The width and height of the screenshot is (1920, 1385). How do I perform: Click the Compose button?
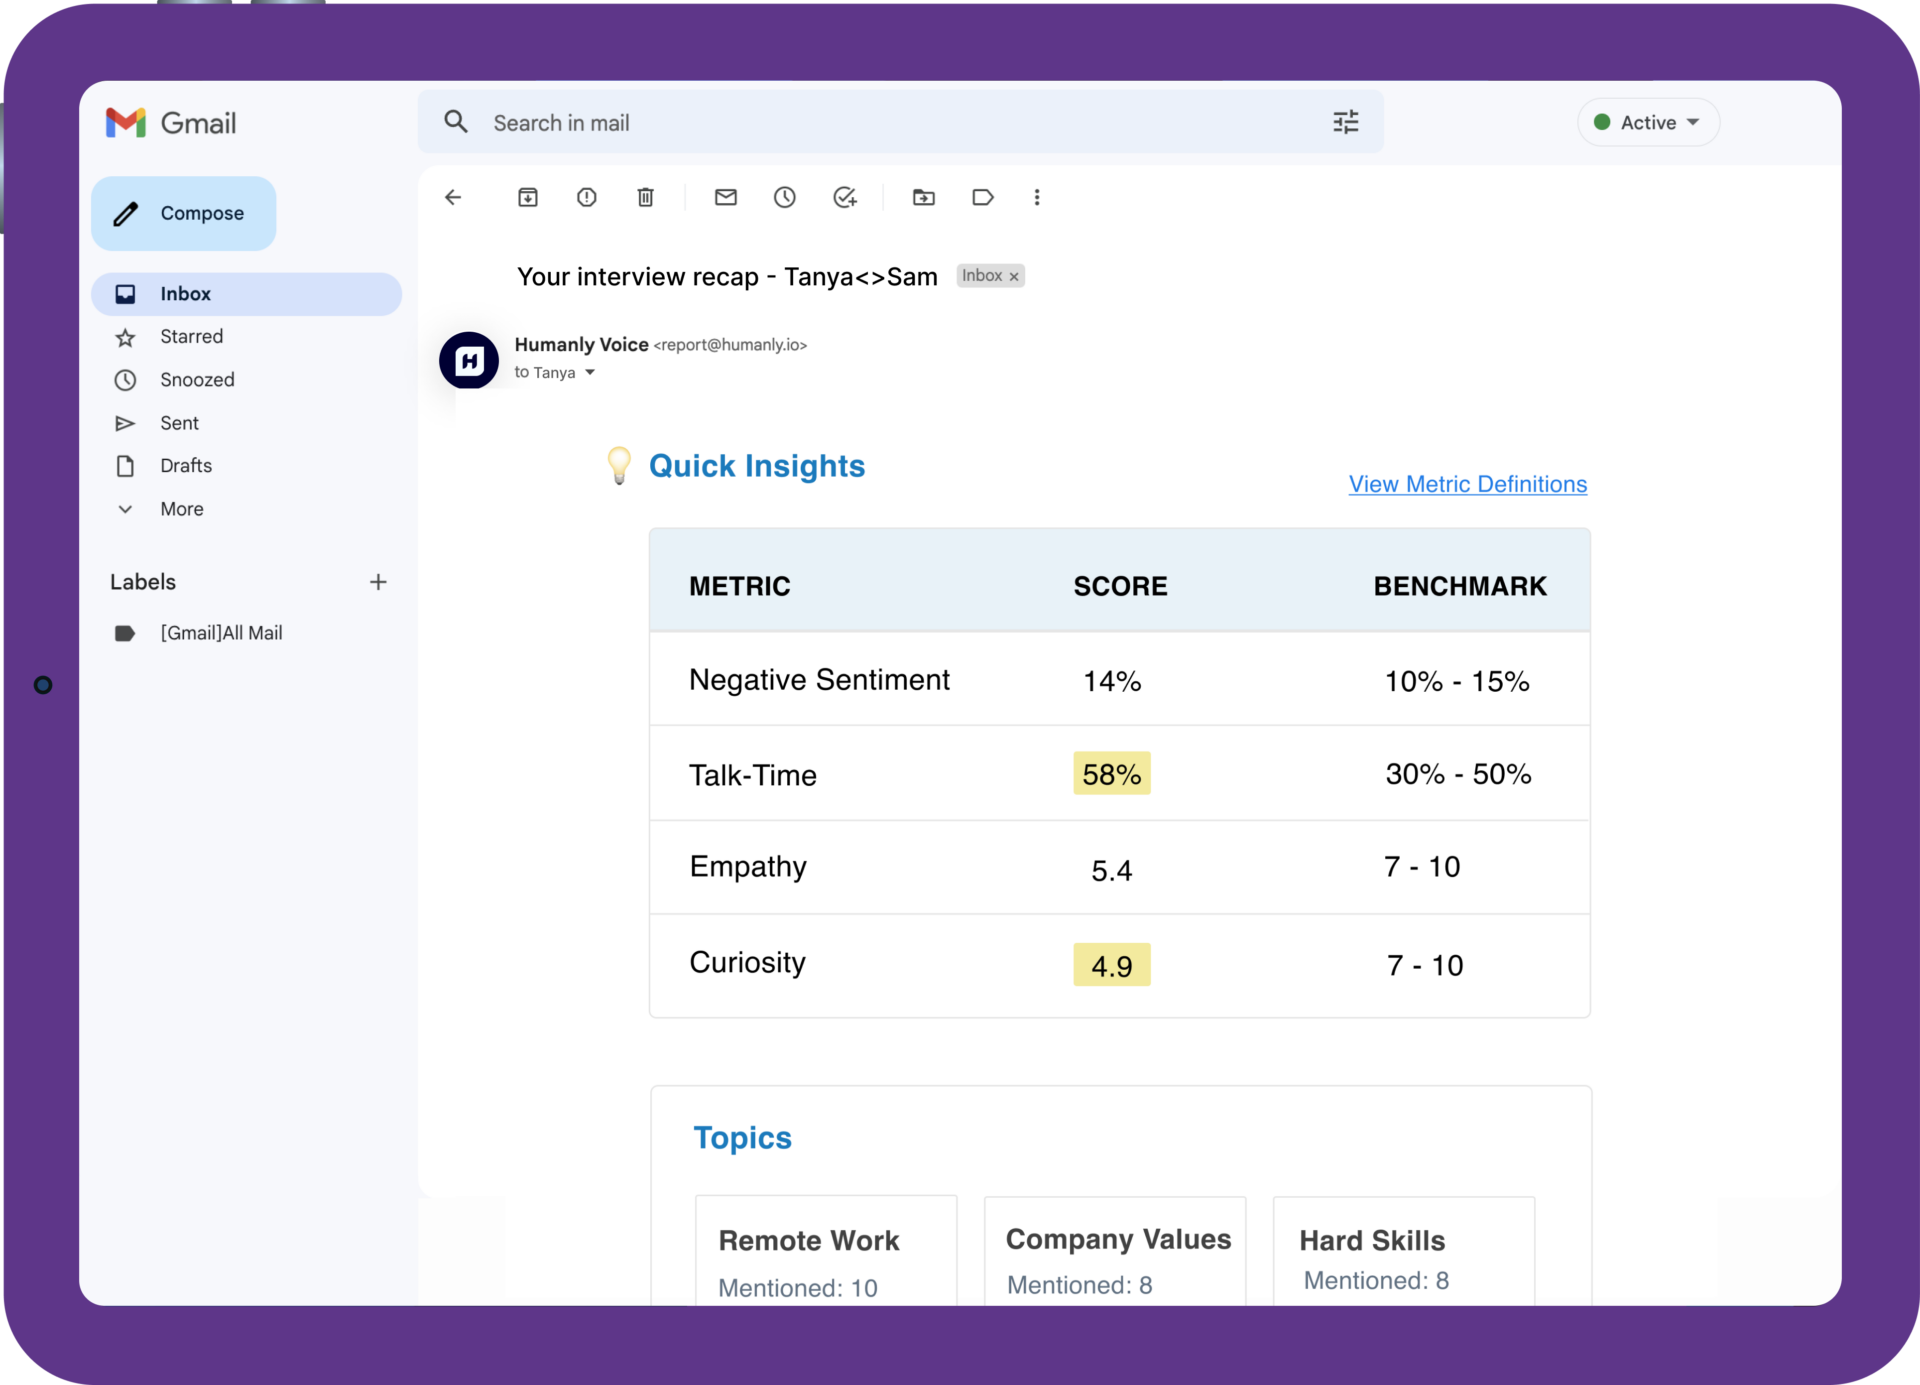(183, 213)
